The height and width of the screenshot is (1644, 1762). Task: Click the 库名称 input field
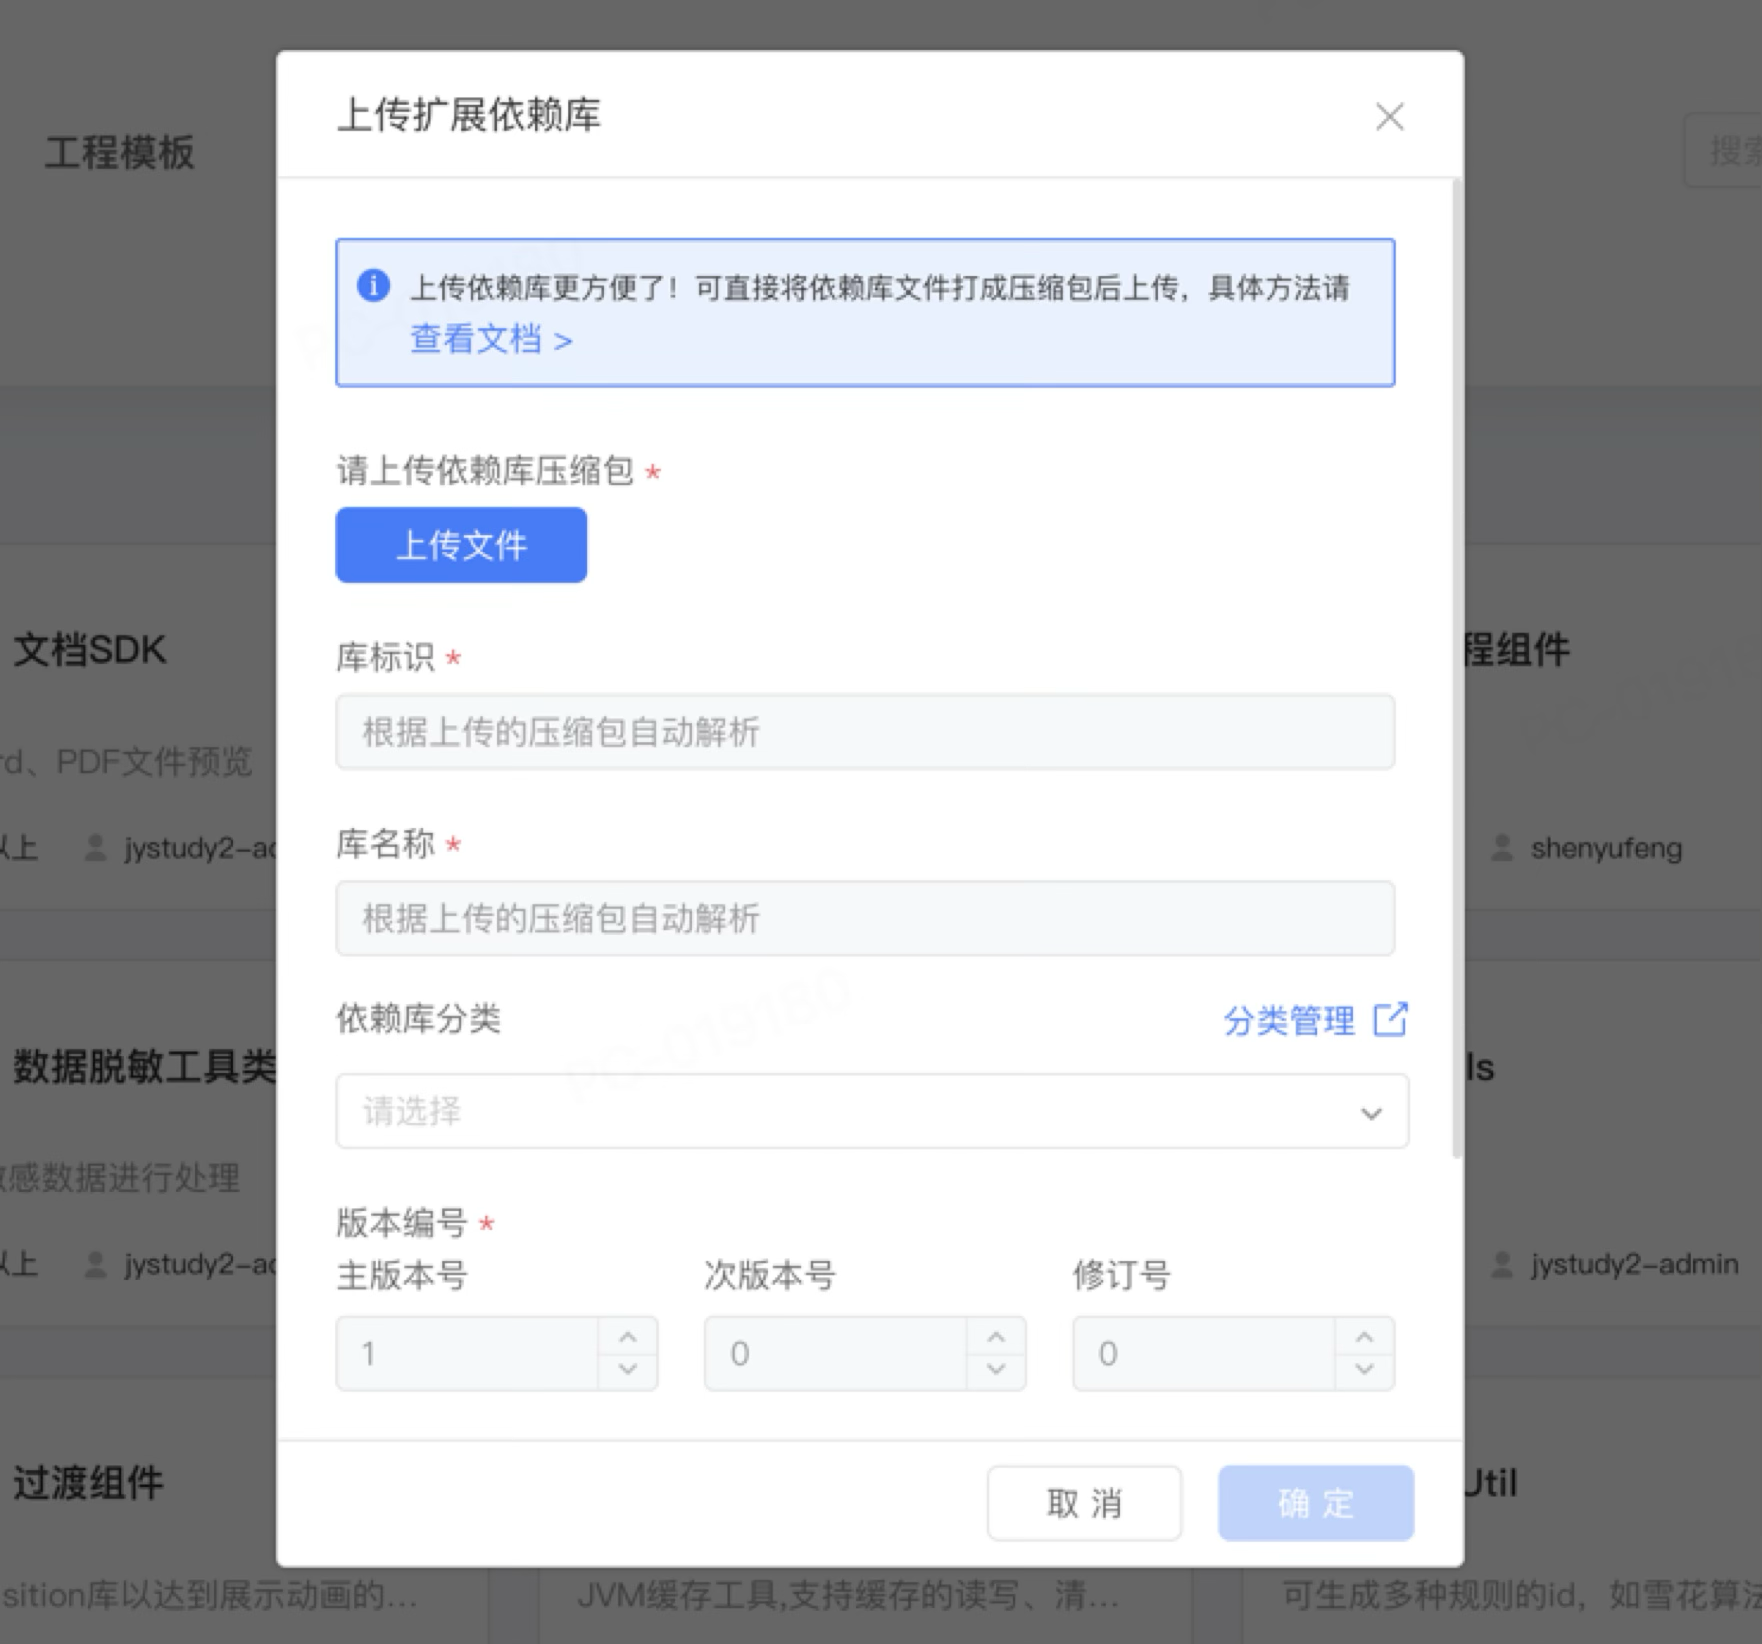tap(865, 918)
